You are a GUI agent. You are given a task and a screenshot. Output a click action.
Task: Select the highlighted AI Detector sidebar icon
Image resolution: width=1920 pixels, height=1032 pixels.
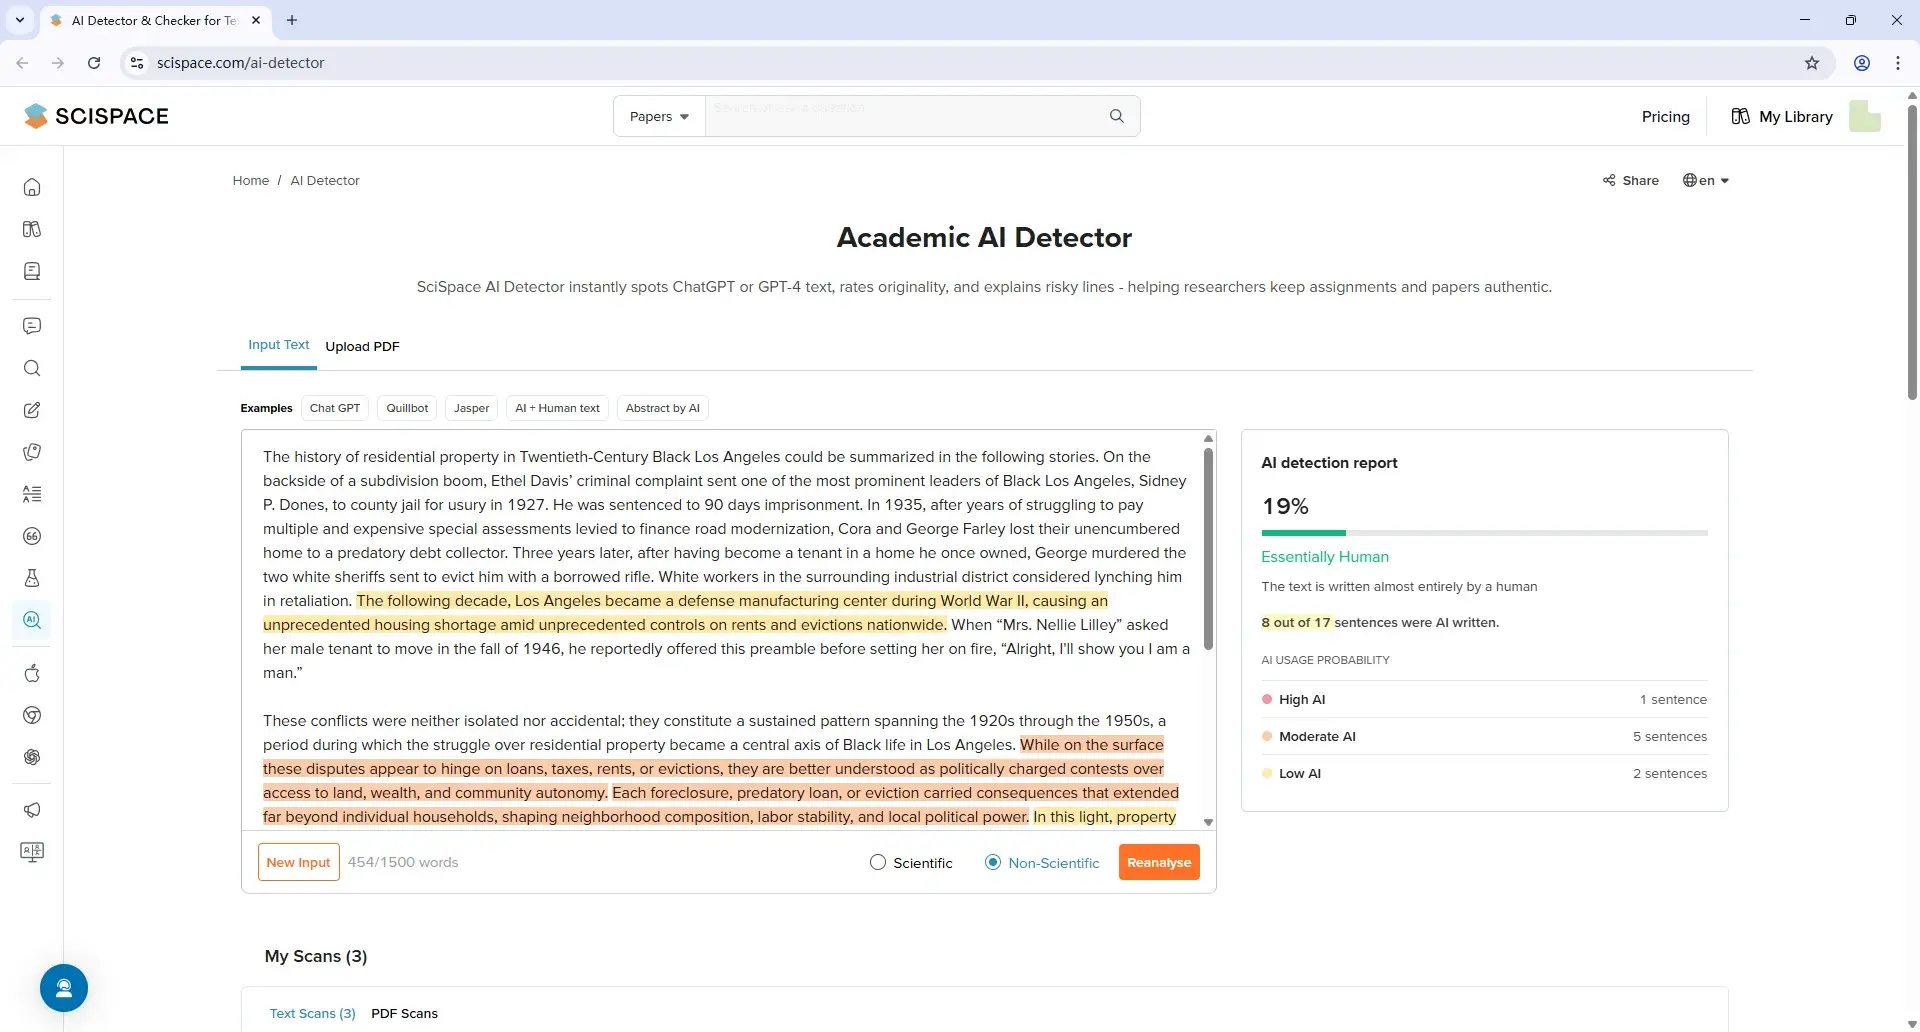[32, 620]
